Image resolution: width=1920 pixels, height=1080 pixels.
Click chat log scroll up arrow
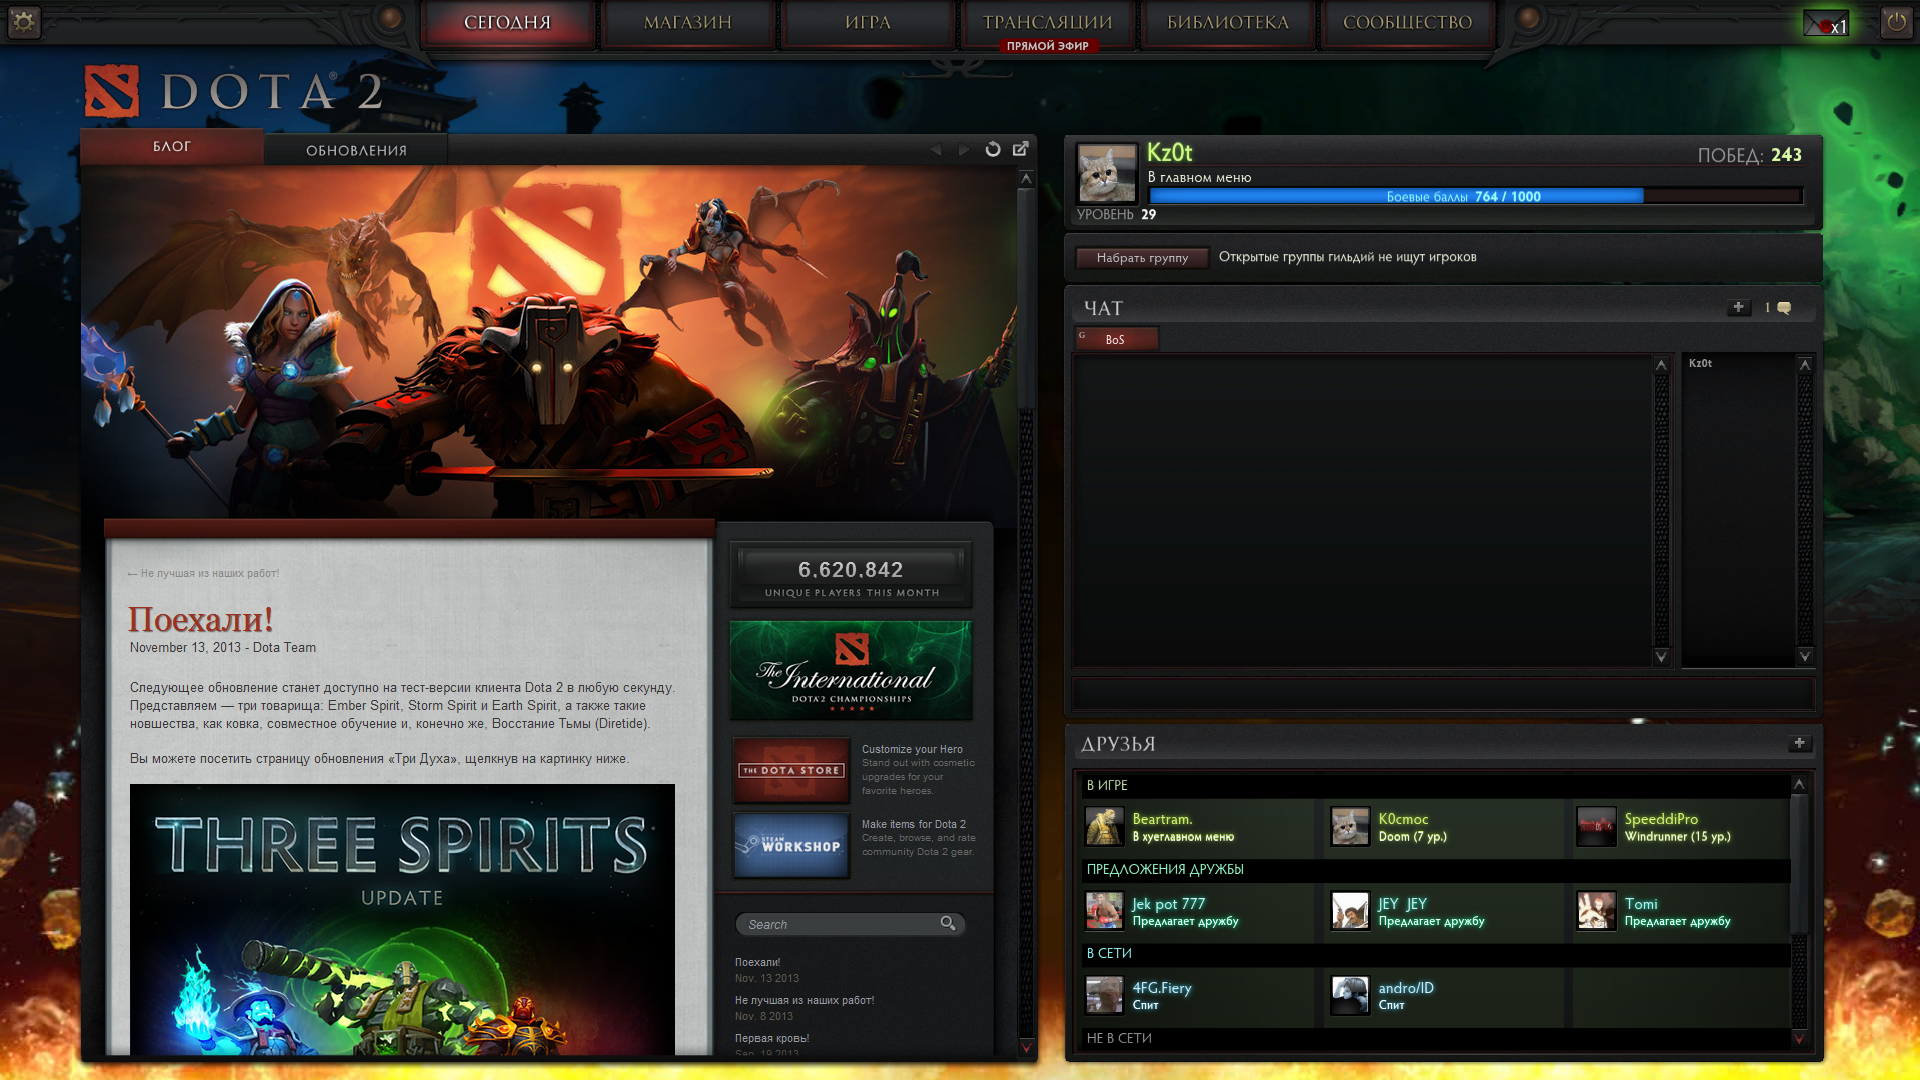point(1661,364)
